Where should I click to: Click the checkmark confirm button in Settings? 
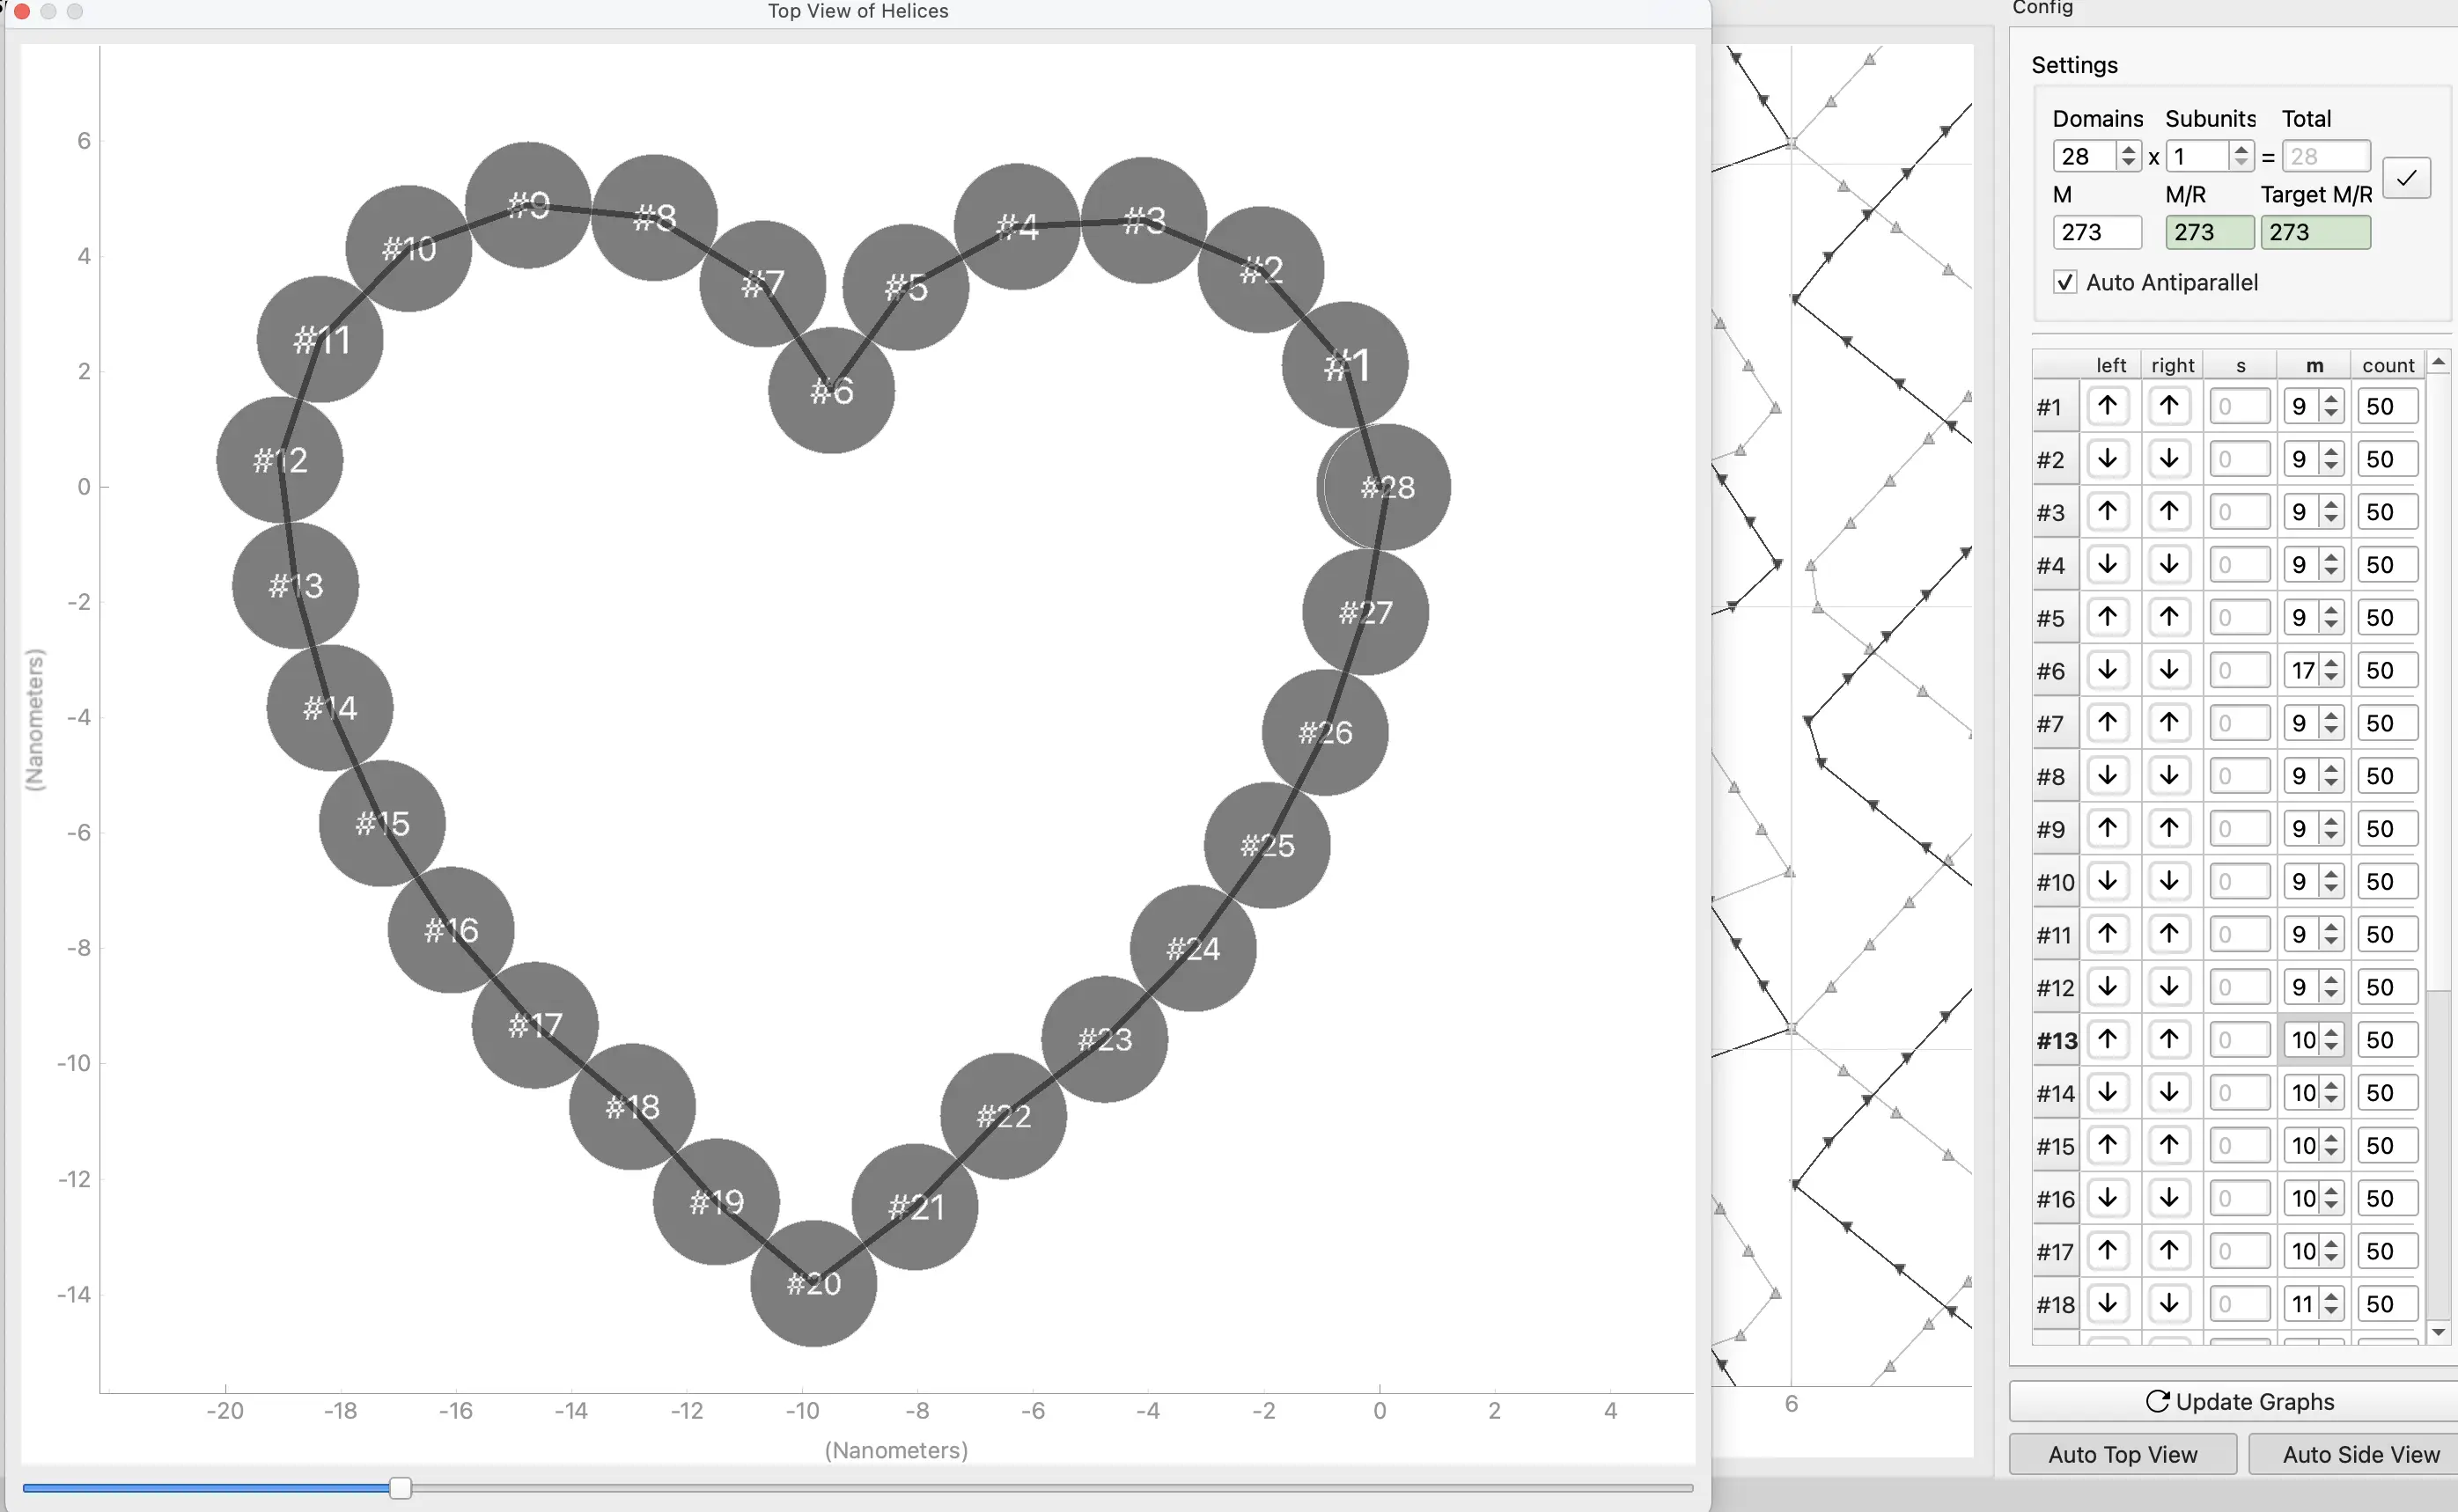[x=2406, y=178]
